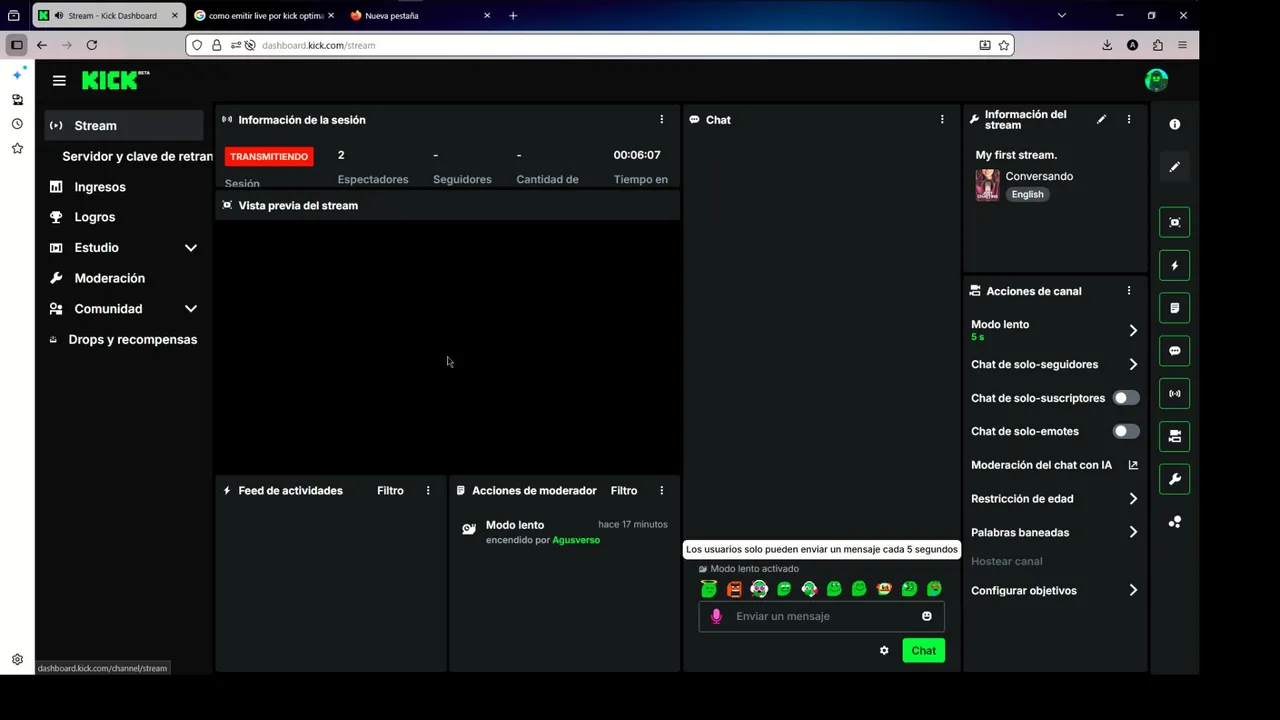Toggle the chat bubble panel icon
Screen dimensions: 1280x720
[x=1175, y=351]
